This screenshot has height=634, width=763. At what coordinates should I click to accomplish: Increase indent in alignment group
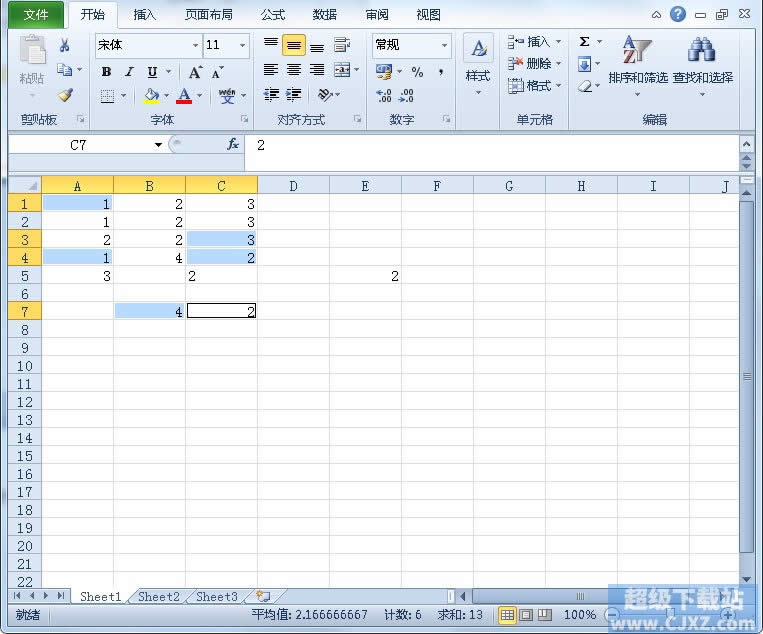pos(293,94)
